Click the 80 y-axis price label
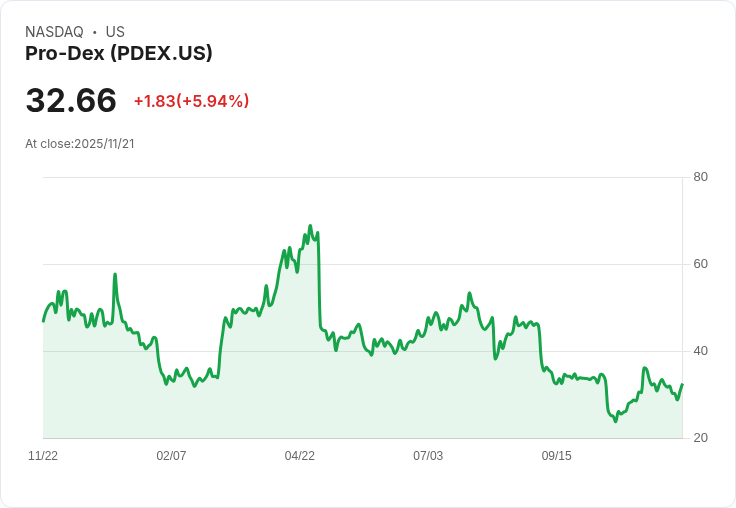Image resolution: width=736 pixels, height=508 pixels. click(x=700, y=177)
